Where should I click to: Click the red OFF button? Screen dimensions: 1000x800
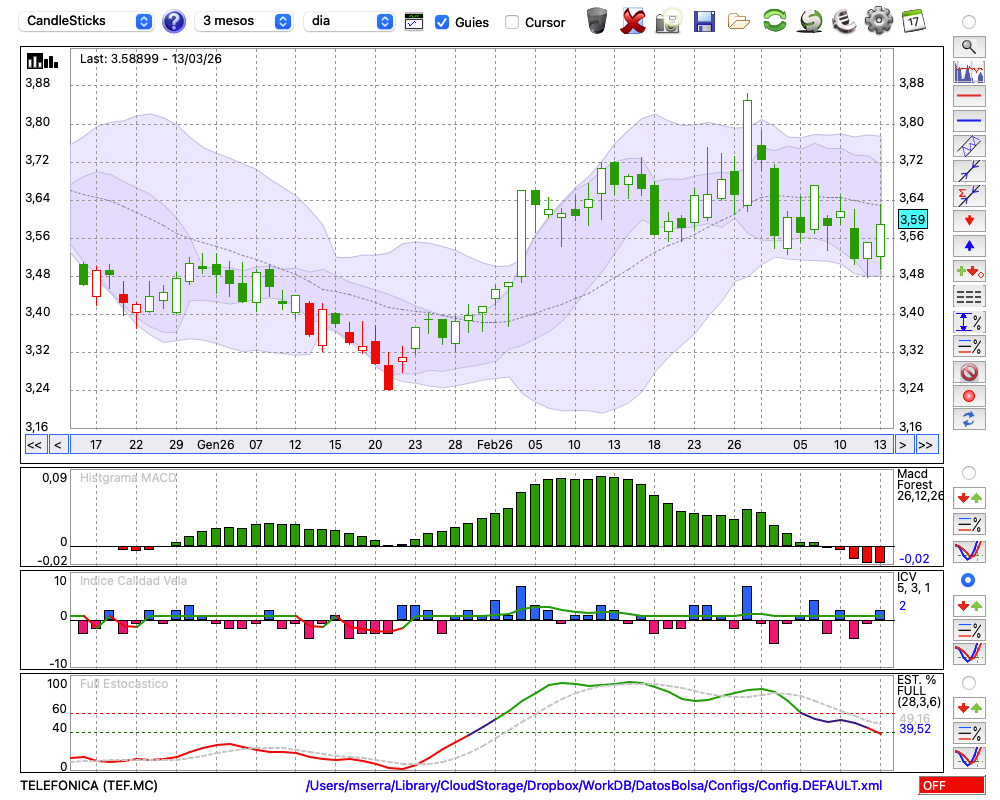pyautogui.click(x=950, y=786)
